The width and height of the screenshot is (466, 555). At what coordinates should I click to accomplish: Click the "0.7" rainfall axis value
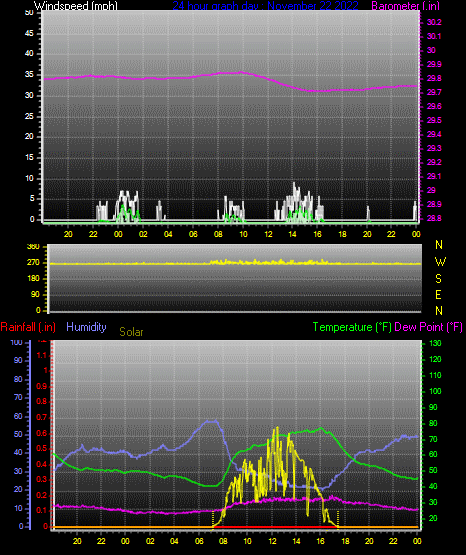(x=42, y=418)
